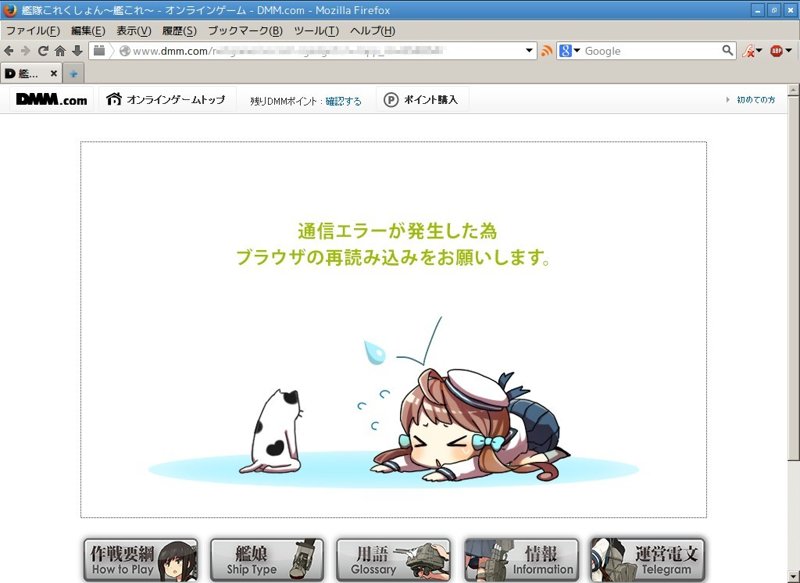
Task: Click the vertical scrollbar thumb
Action: 793,278
